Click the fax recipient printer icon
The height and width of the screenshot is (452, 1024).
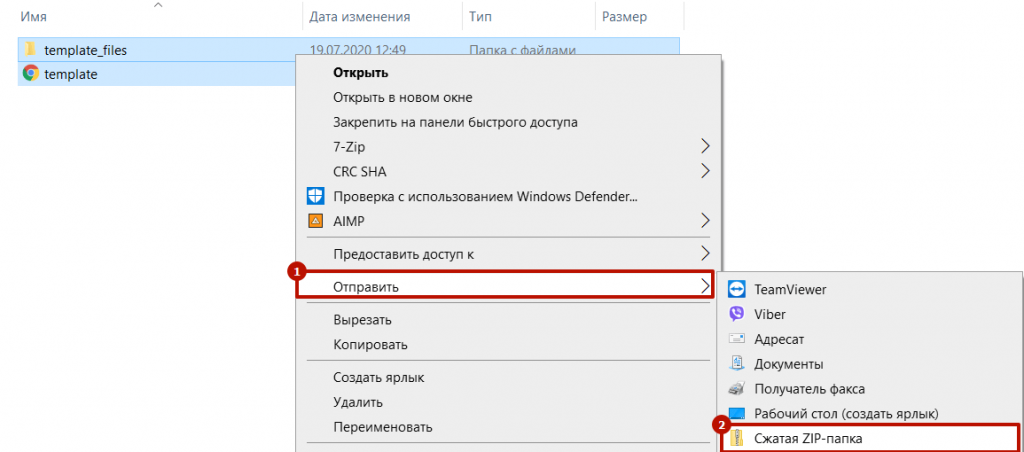click(x=737, y=389)
